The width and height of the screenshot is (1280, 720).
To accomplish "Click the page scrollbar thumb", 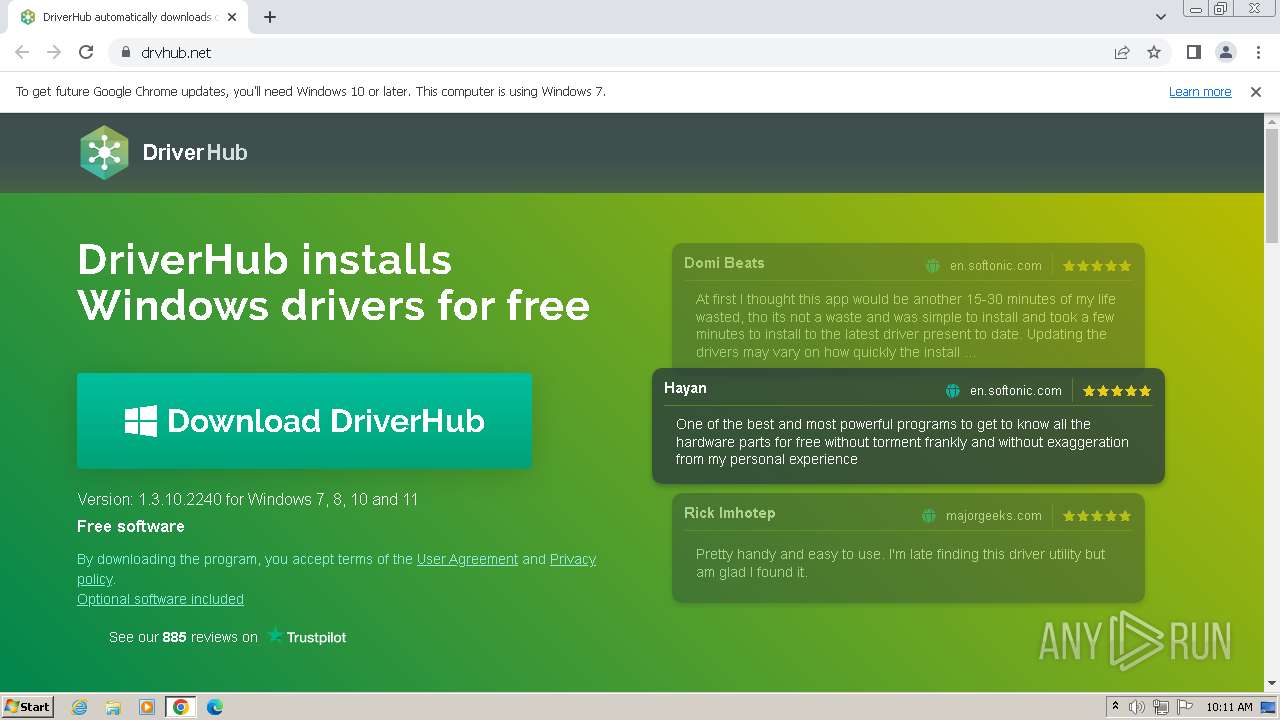I will coord(1272,185).
